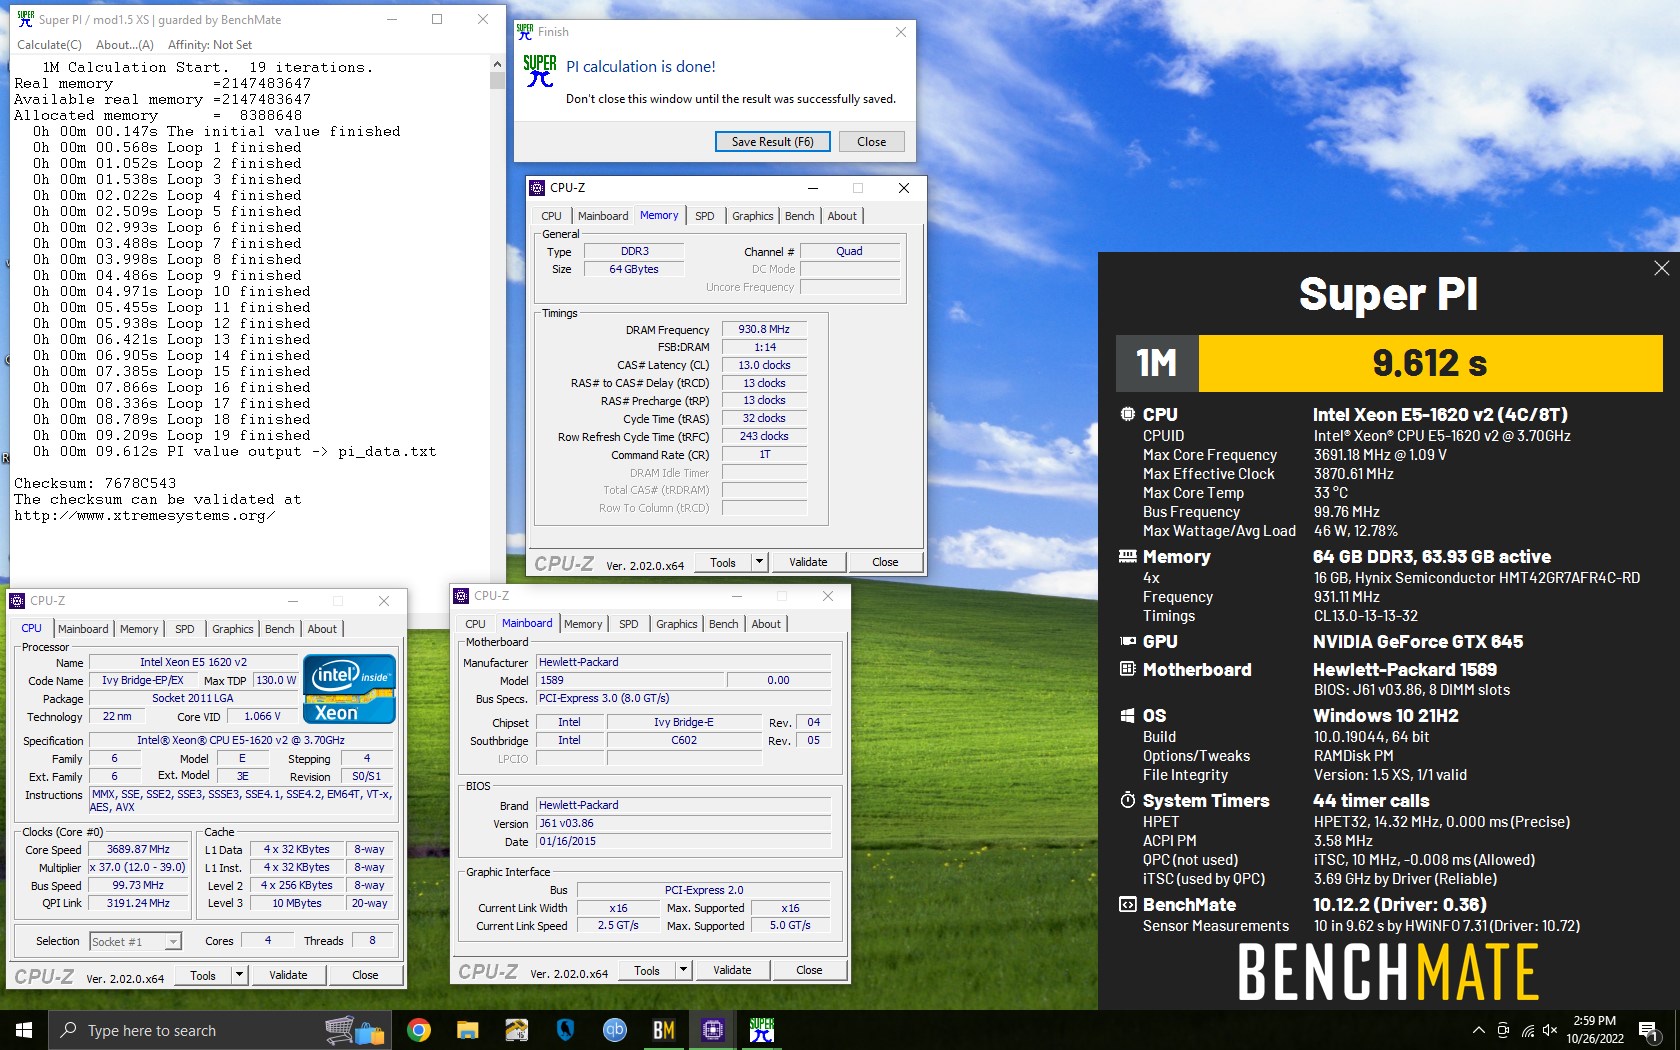Click the System Timers stopwatch icon
The image size is (1680, 1050).
coord(1127,800)
